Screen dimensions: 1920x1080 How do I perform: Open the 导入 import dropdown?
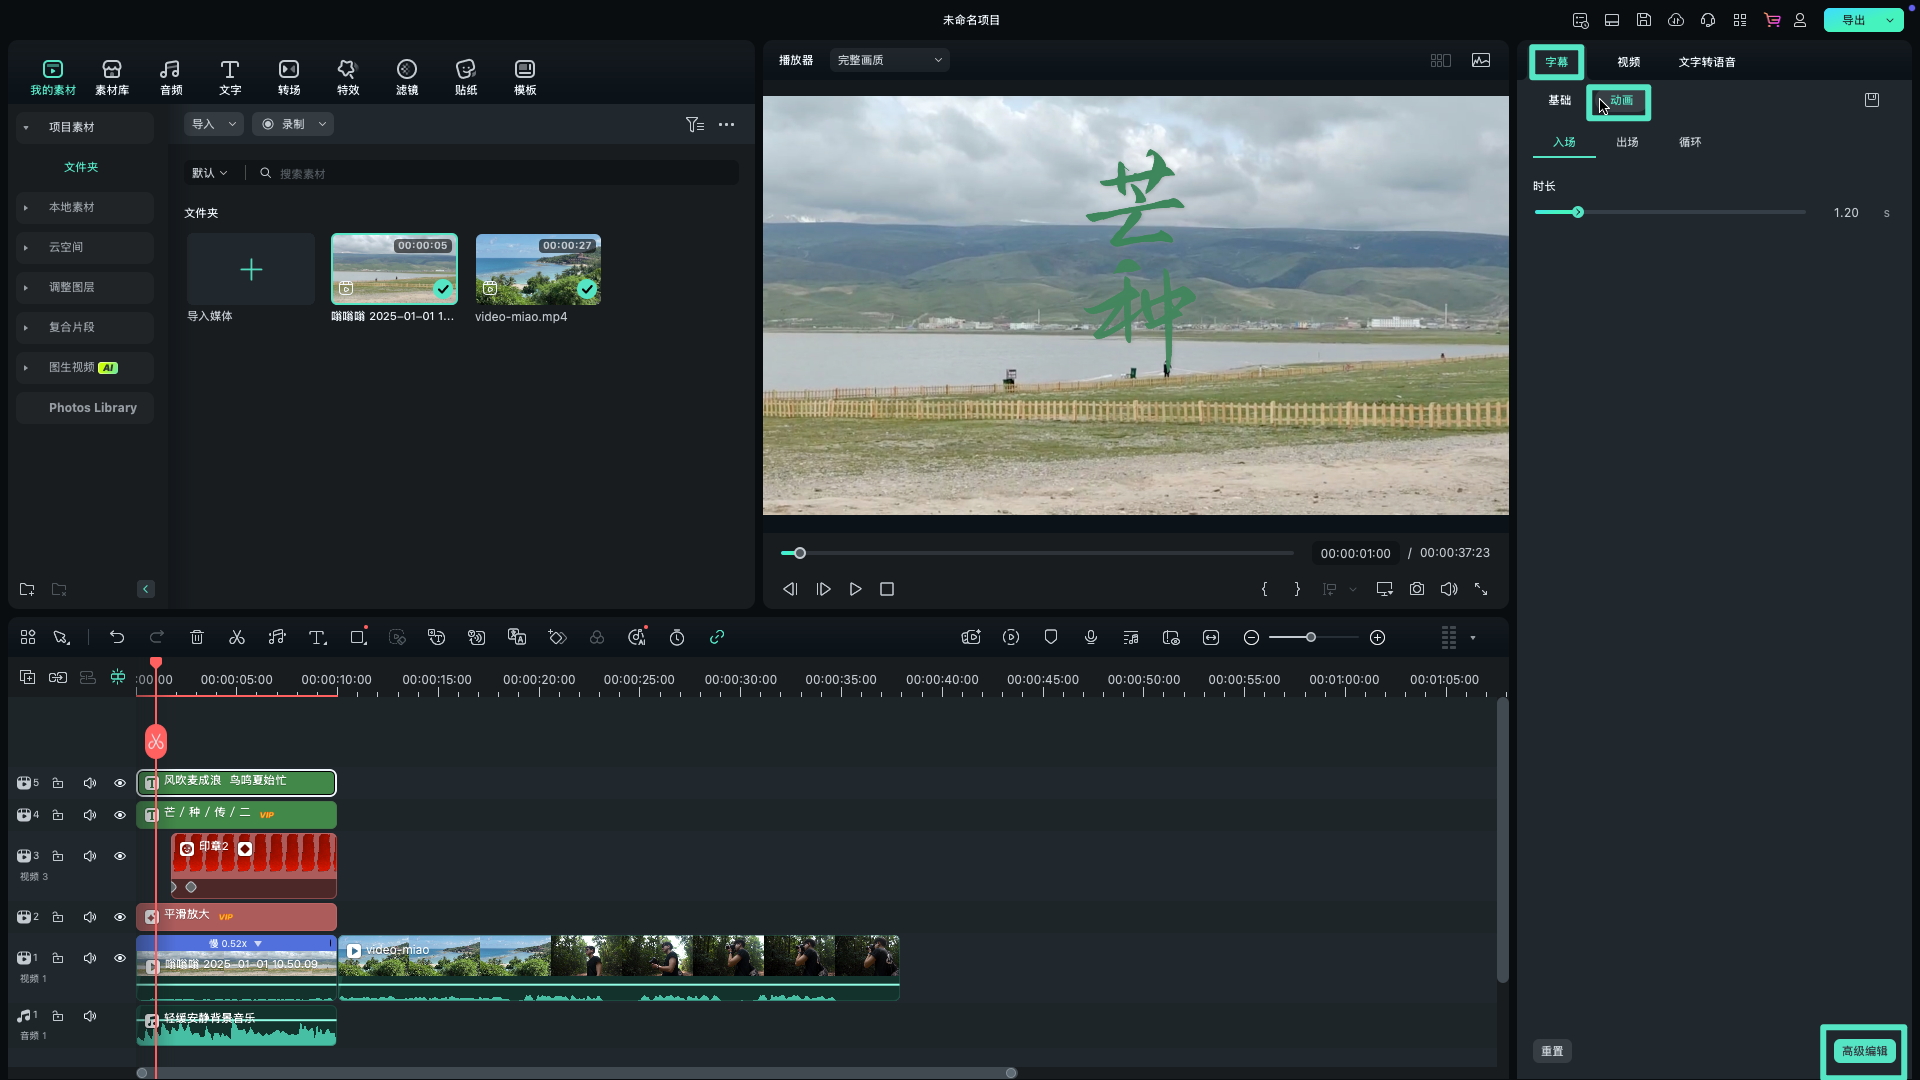[x=214, y=124]
